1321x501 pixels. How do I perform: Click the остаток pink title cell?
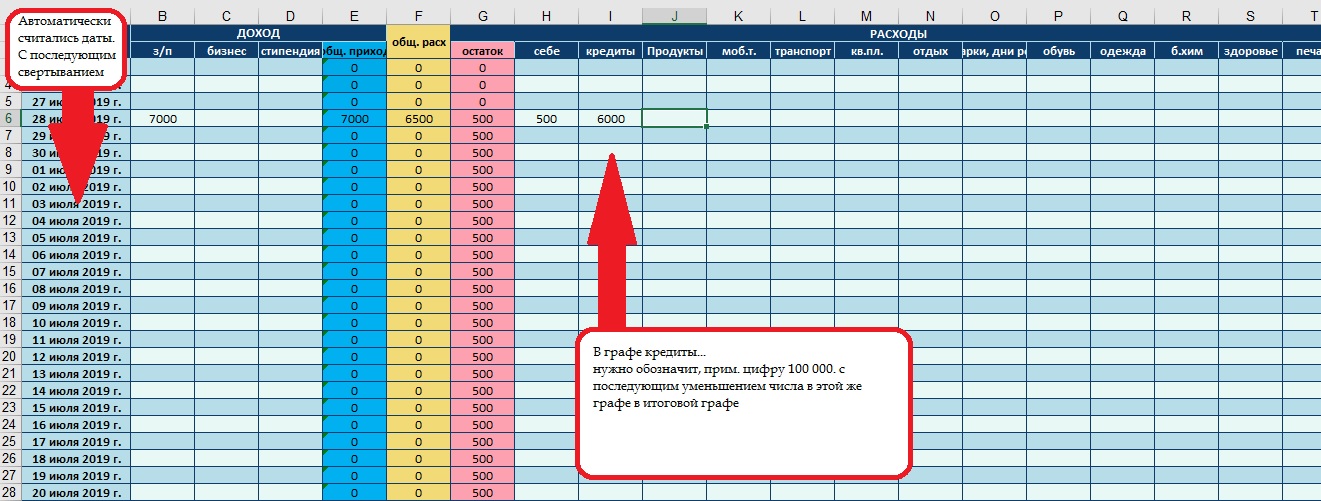pyautogui.click(x=482, y=51)
